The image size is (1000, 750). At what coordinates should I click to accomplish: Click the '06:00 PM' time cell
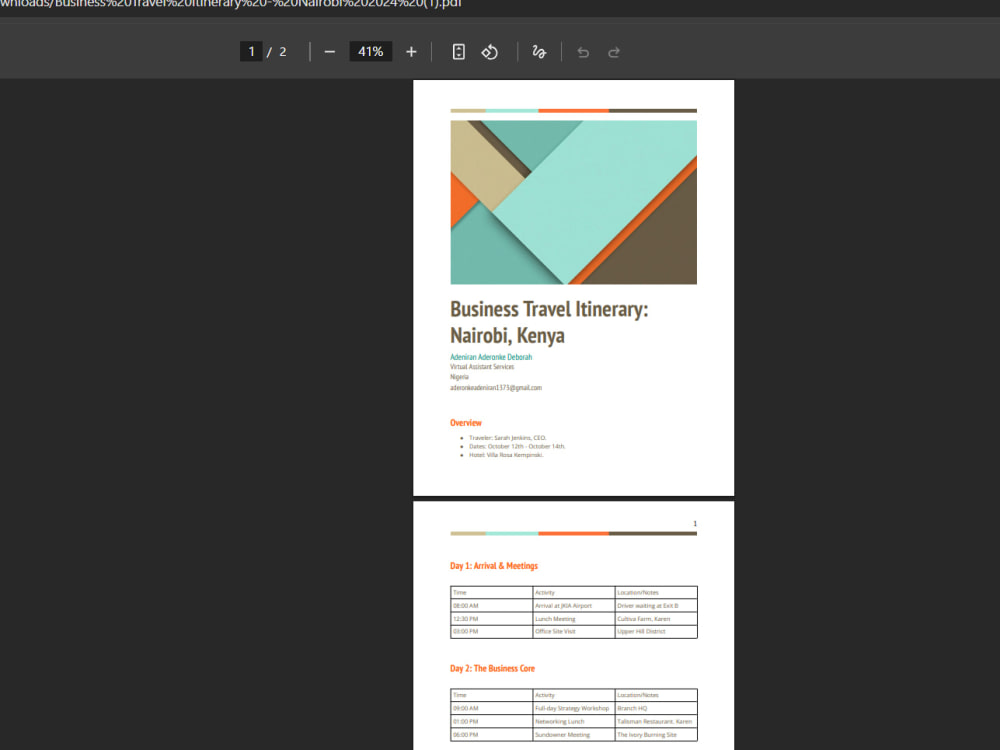[492, 735]
